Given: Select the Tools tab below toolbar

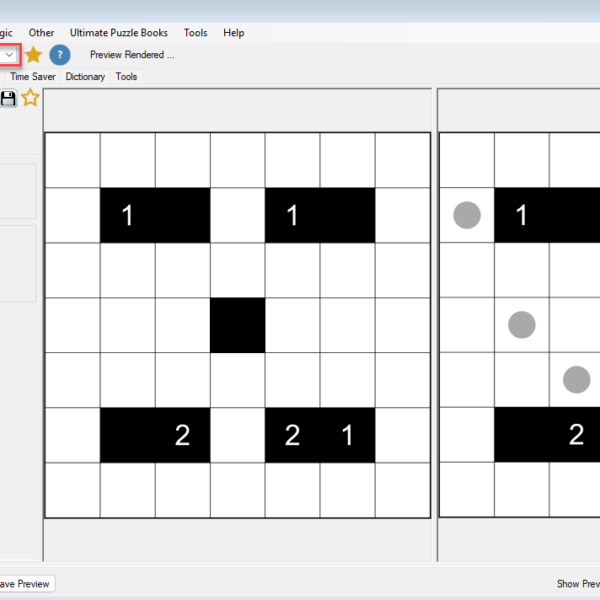Looking at the screenshot, I should (x=126, y=76).
